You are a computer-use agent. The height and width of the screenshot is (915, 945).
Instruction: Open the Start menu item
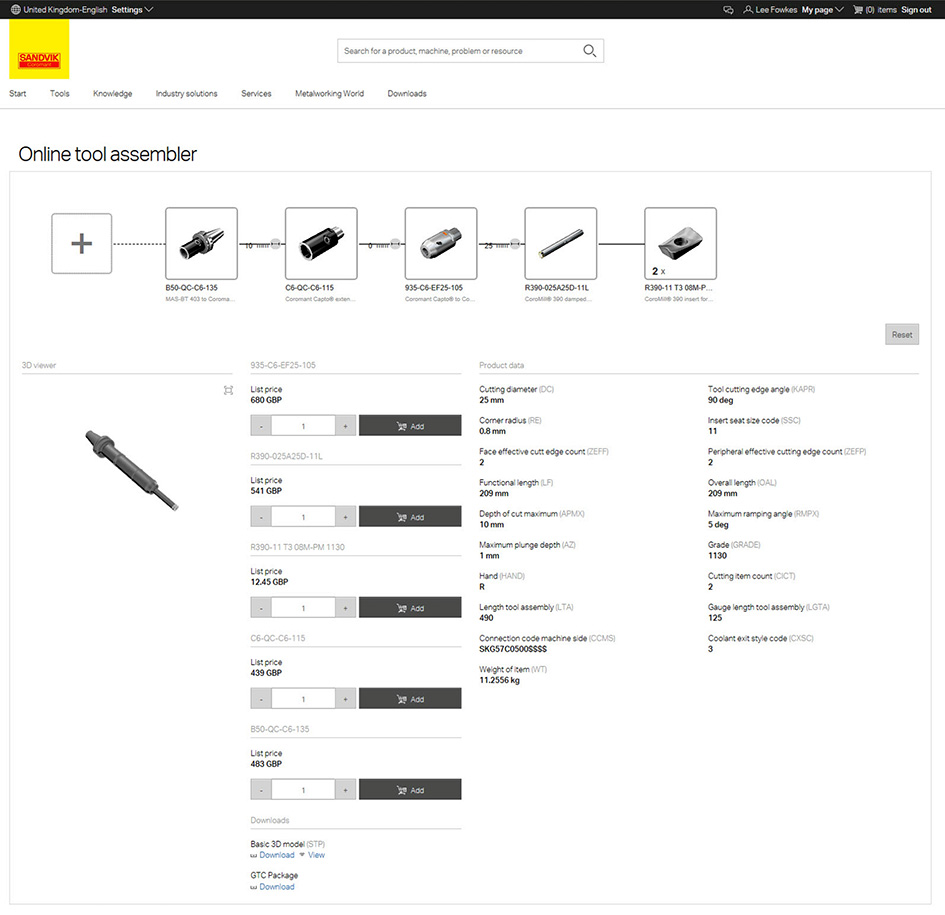(17, 93)
